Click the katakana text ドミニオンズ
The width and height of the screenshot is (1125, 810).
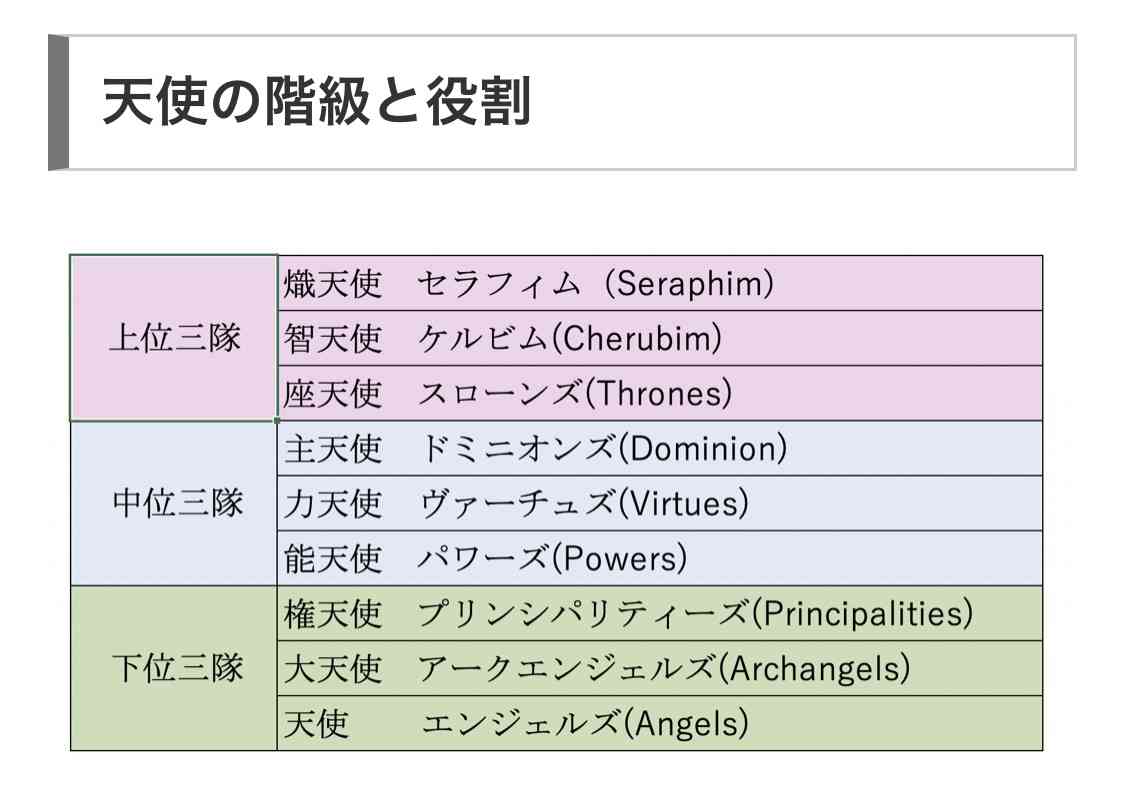pos(517,449)
